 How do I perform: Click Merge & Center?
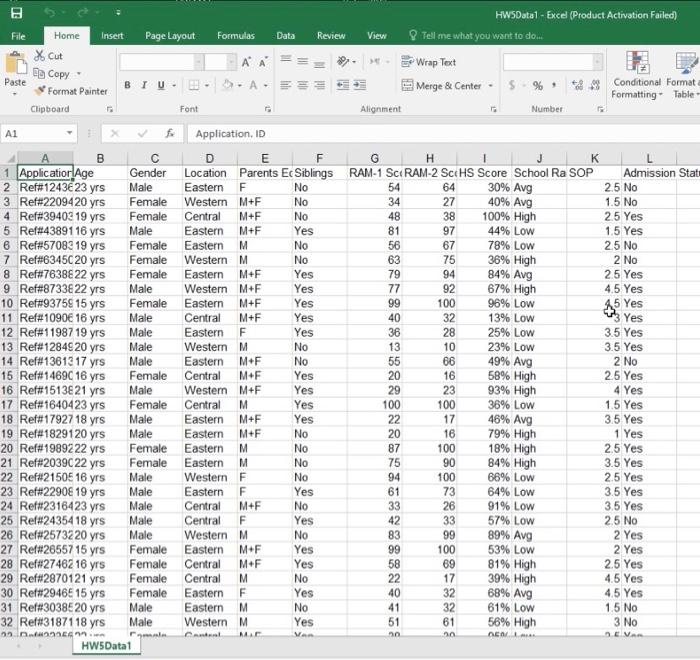[442, 85]
